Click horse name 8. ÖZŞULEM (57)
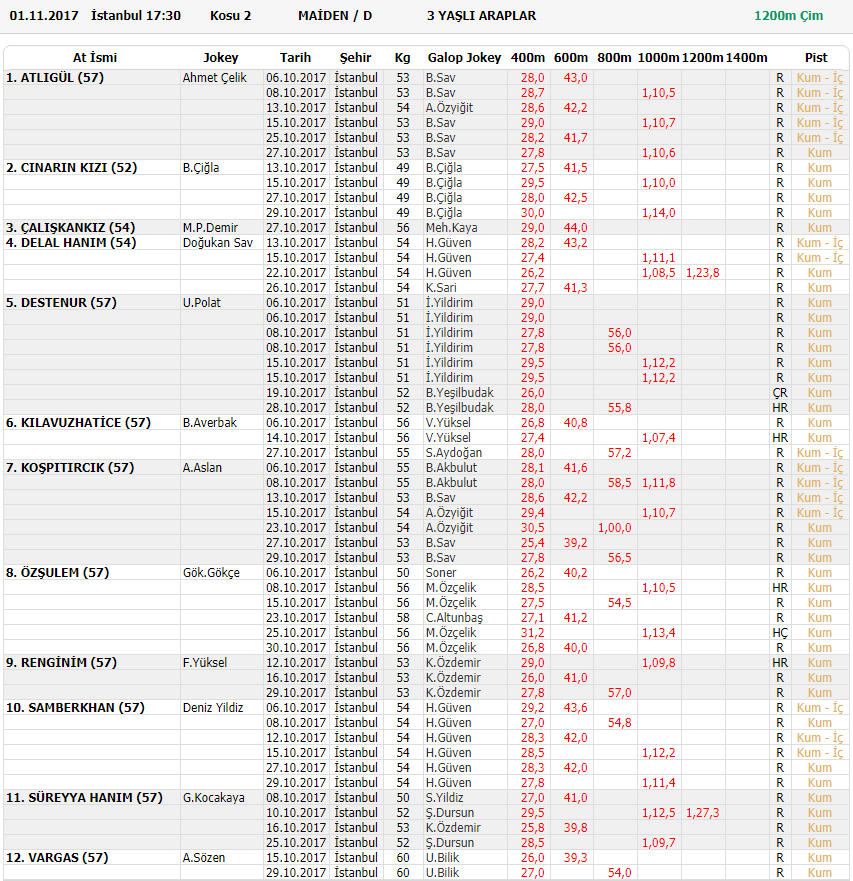Image resolution: width=853 pixels, height=881 pixels. [x=57, y=573]
